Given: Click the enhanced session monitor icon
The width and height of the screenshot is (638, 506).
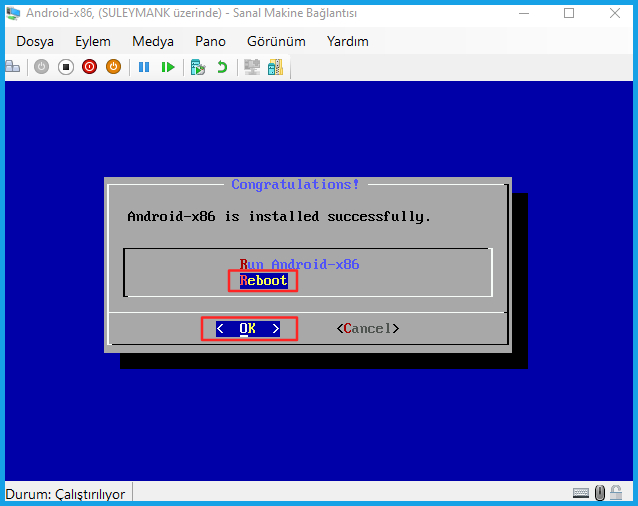Looking at the screenshot, I should coord(252,67).
